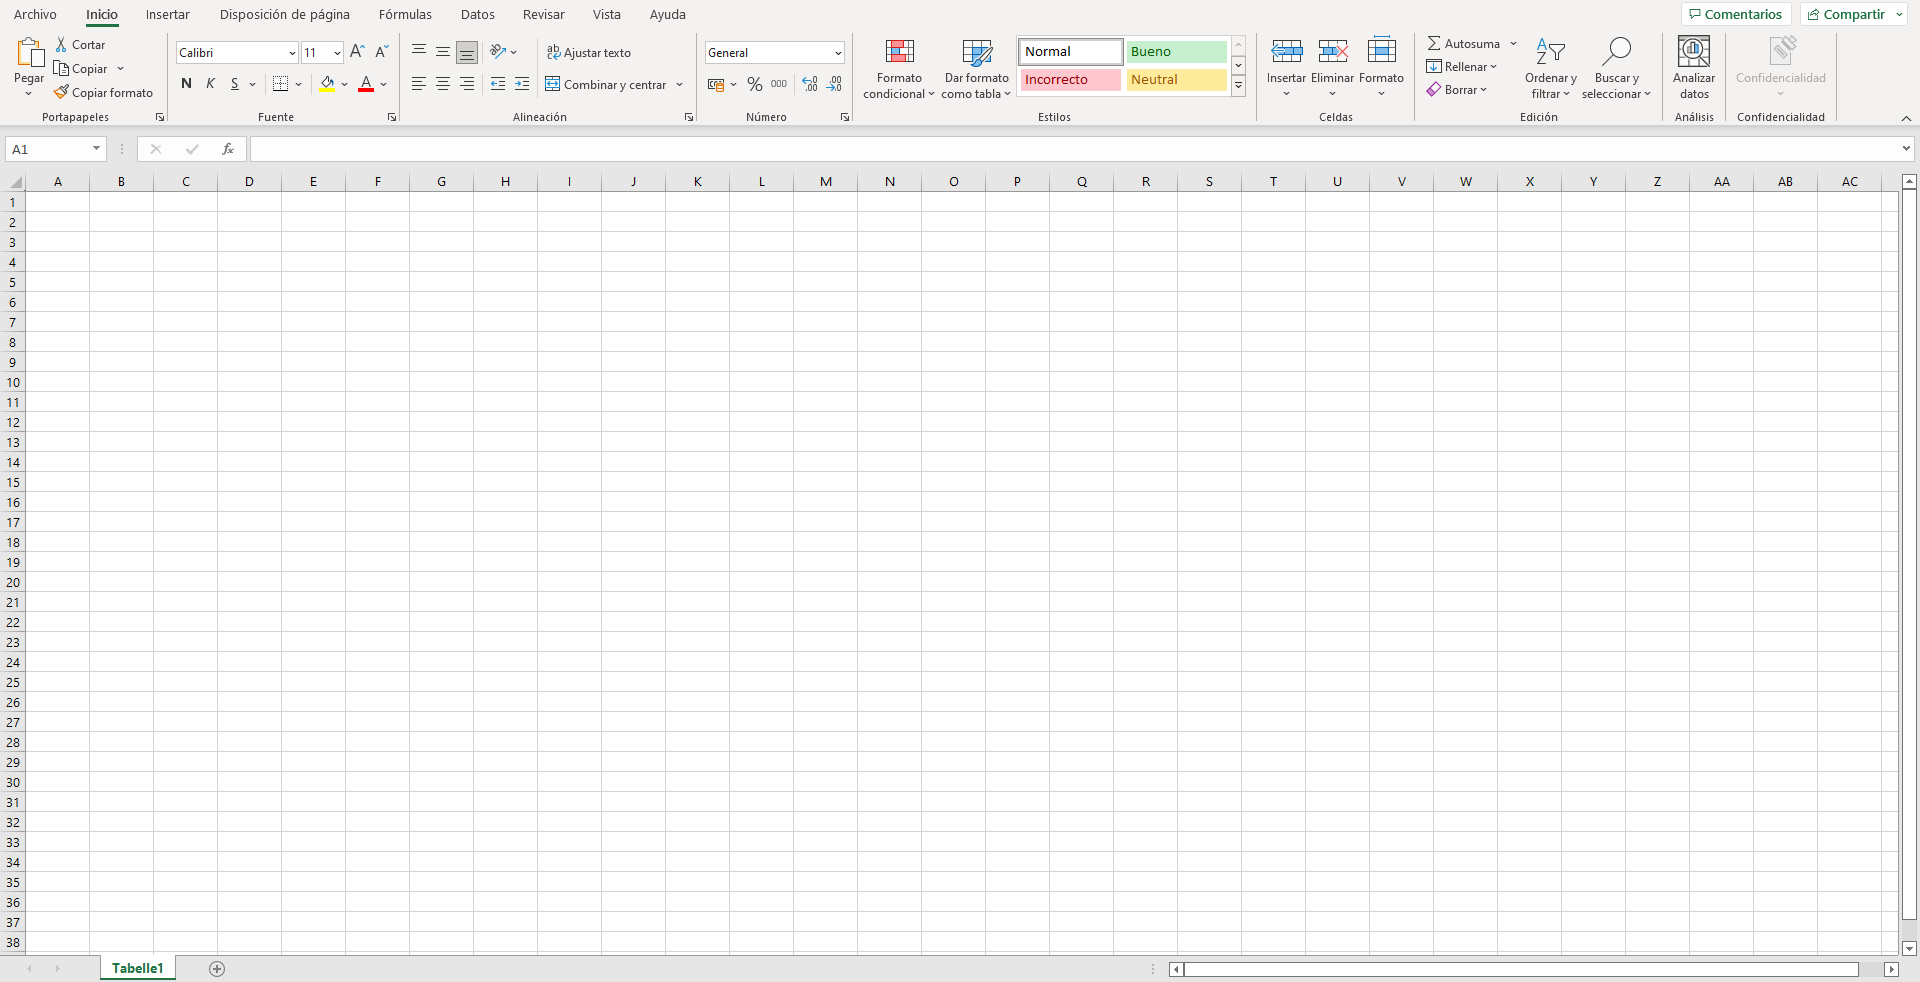Open the Rellenar dropdown
The height and width of the screenshot is (982, 1920).
(1461, 67)
